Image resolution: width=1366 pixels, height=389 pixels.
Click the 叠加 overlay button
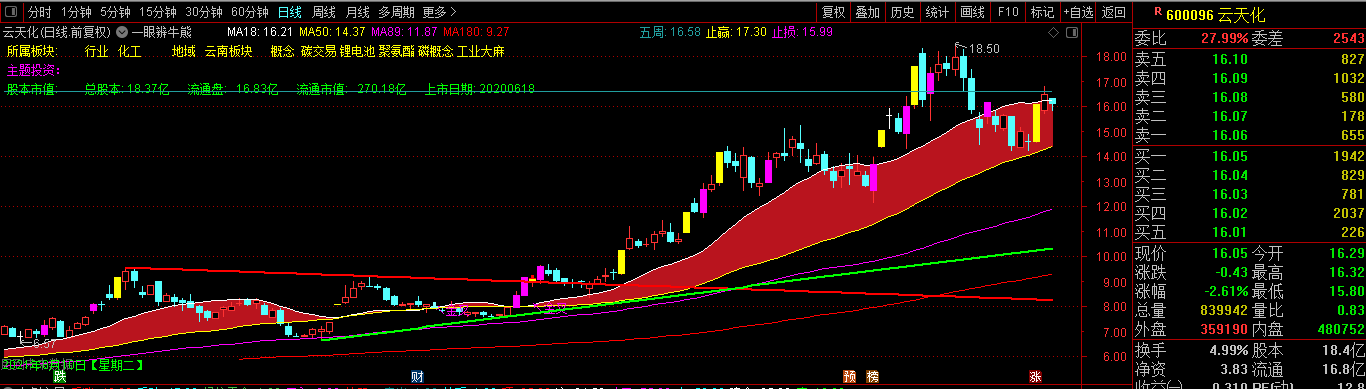867,12
